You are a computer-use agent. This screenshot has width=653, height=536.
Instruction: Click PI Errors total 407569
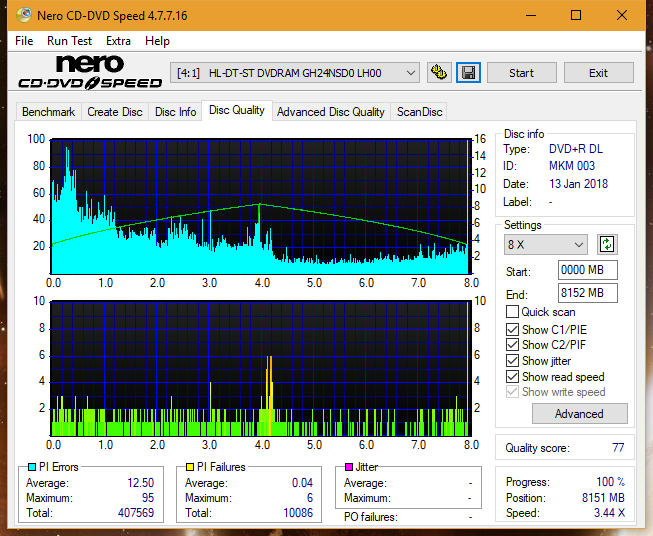coord(136,512)
